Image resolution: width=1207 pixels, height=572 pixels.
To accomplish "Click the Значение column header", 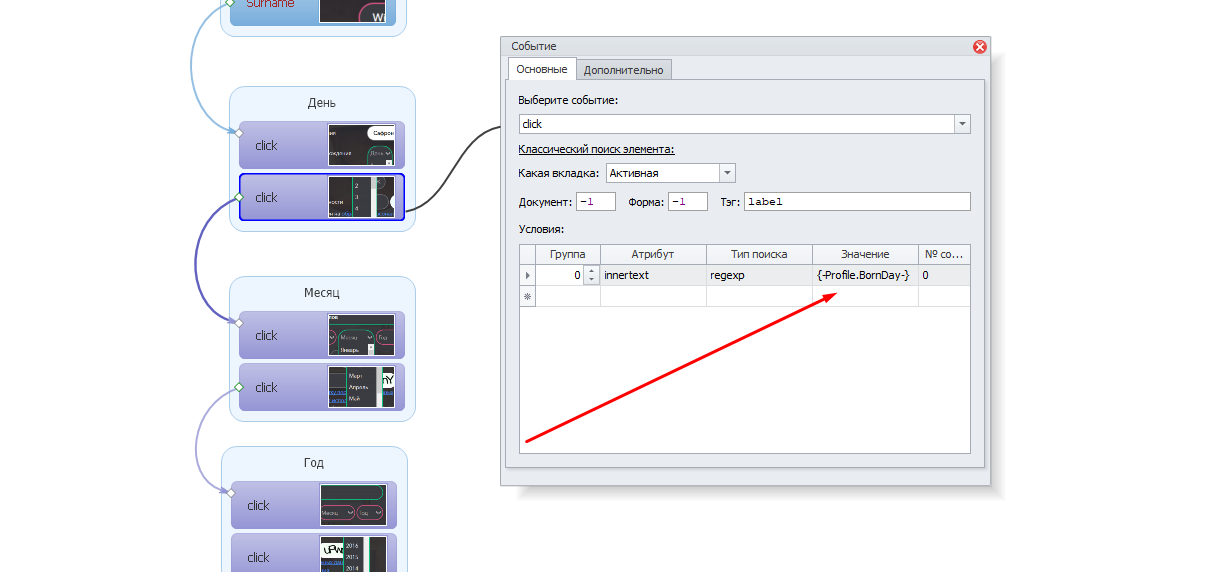I will (x=865, y=254).
